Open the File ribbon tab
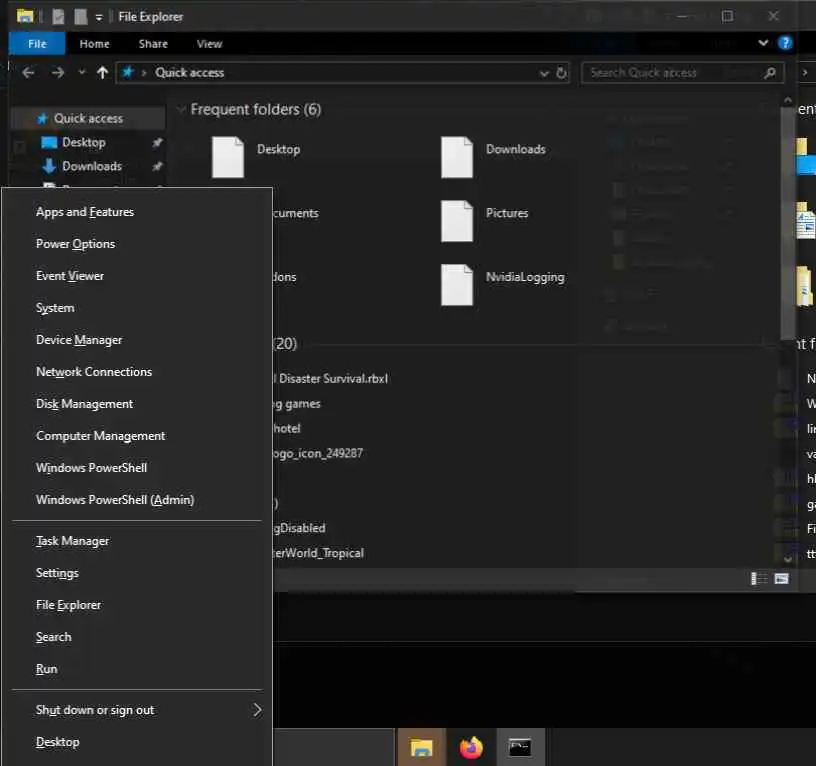 click(37, 44)
